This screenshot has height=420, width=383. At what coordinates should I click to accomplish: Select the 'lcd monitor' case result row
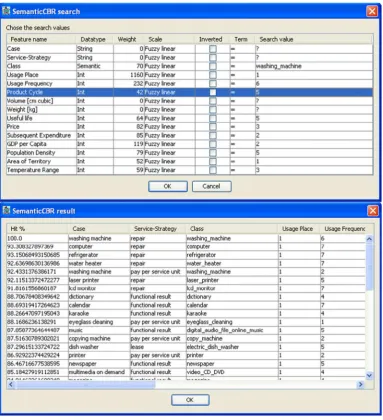tap(186, 288)
